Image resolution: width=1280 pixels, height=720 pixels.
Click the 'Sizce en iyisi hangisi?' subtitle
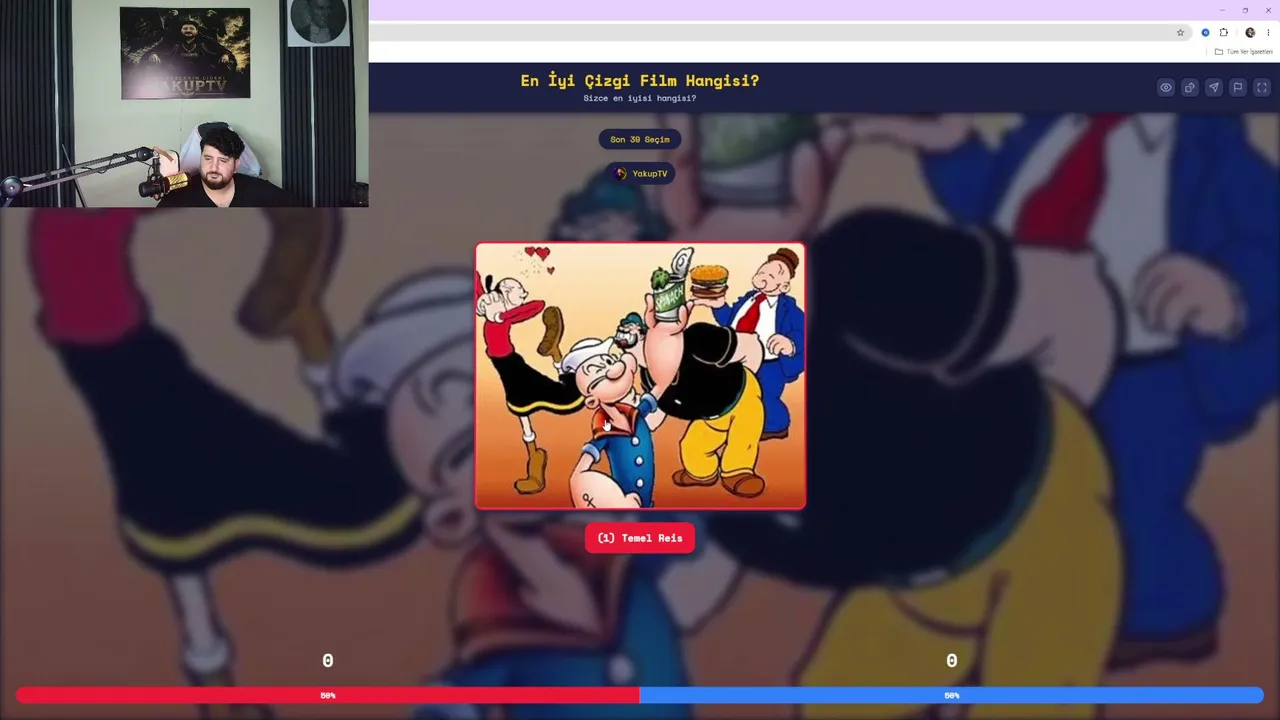click(x=640, y=99)
